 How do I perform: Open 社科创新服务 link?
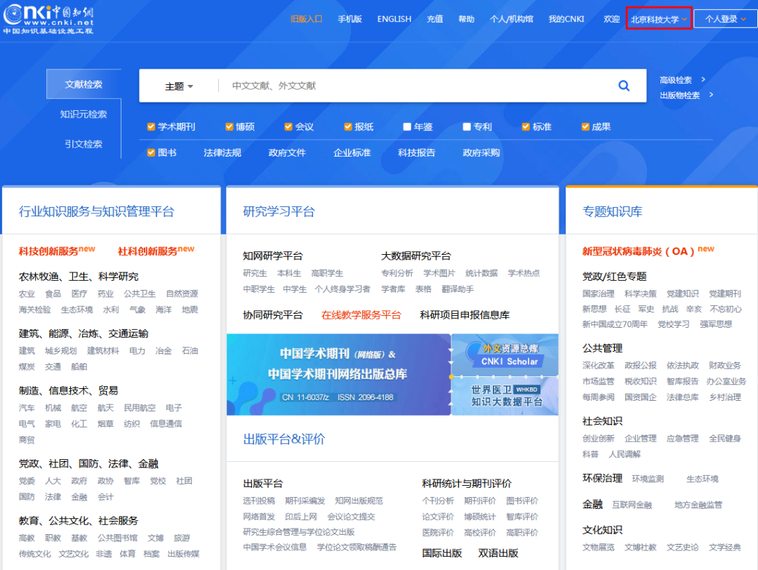pos(147,251)
